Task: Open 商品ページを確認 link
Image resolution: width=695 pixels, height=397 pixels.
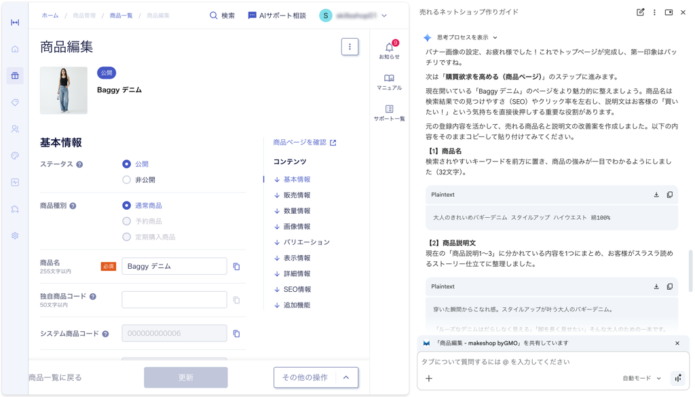Action: coord(305,142)
